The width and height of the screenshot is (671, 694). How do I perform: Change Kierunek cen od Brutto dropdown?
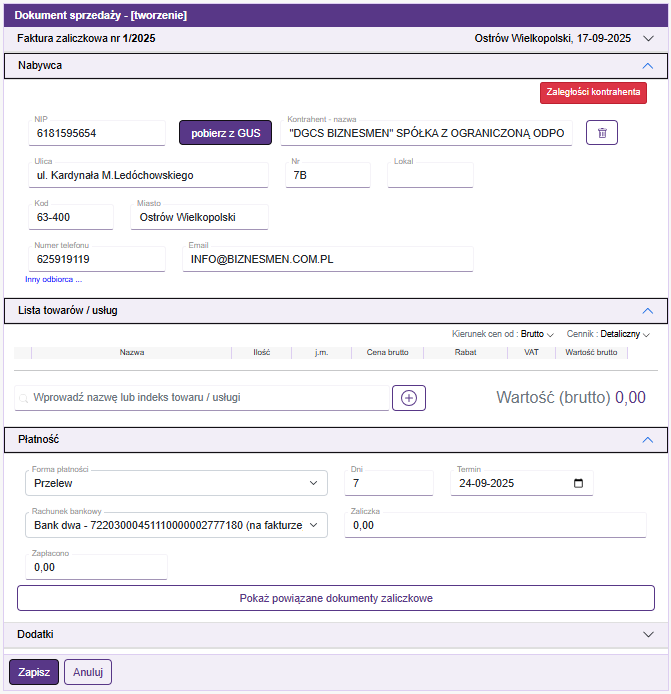click(537, 334)
